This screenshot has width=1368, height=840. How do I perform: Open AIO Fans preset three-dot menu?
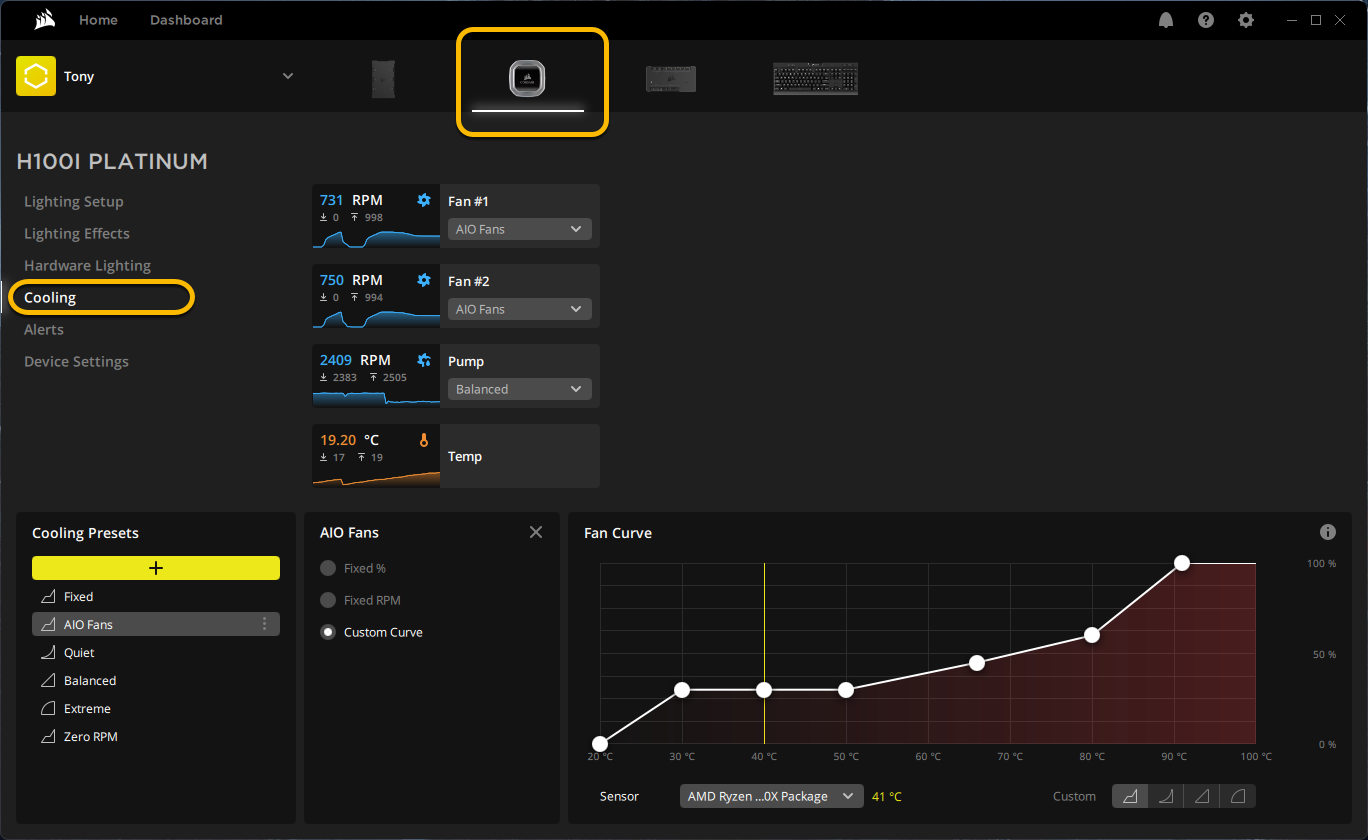point(265,624)
